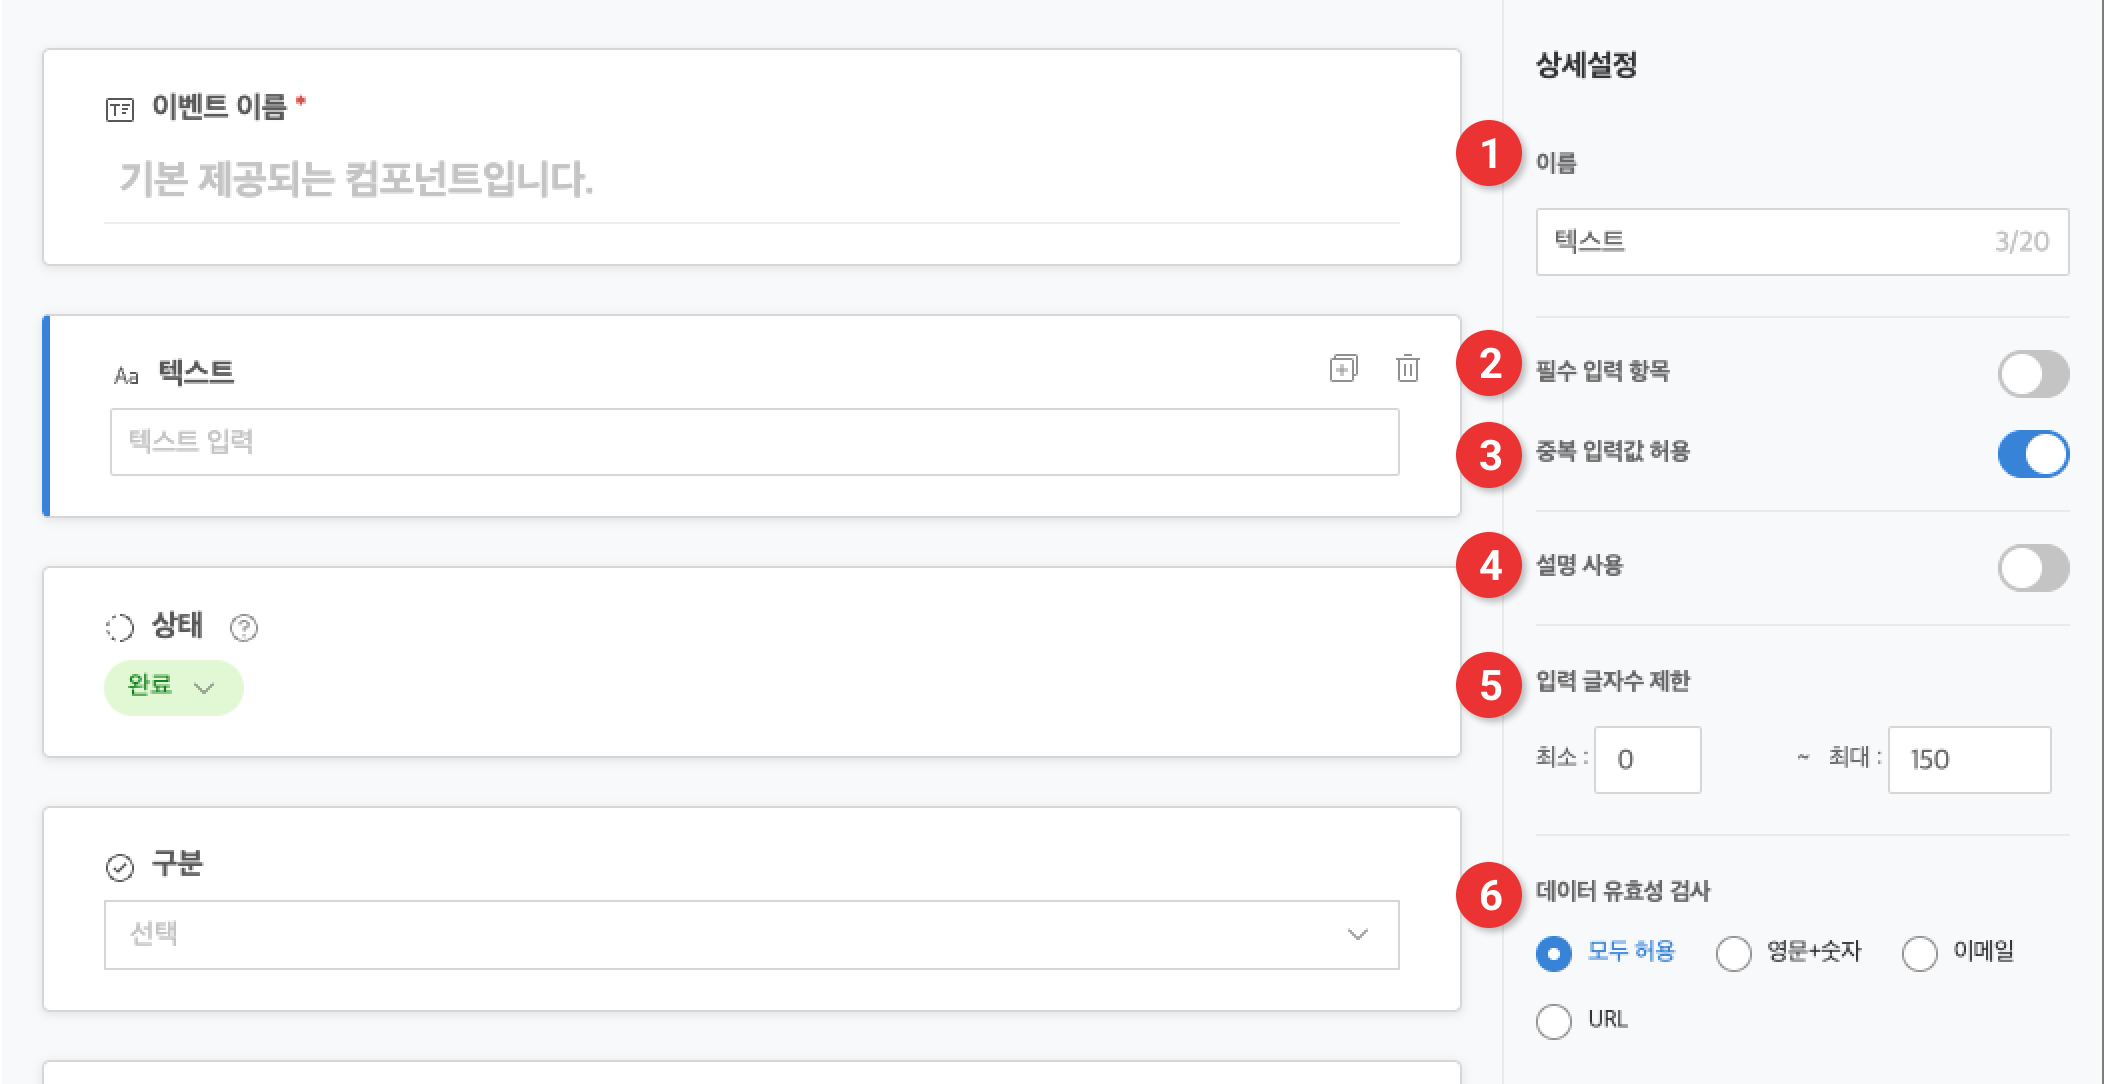Image resolution: width=2104 pixels, height=1084 pixels.
Task: Click the 최소 character limit field
Action: tap(1647, 760)
